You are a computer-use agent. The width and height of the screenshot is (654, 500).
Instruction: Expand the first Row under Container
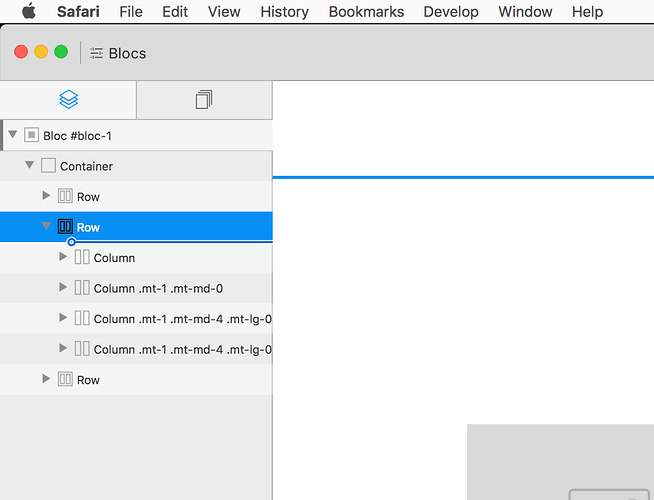pyautogui.click(x=46, y=196)
